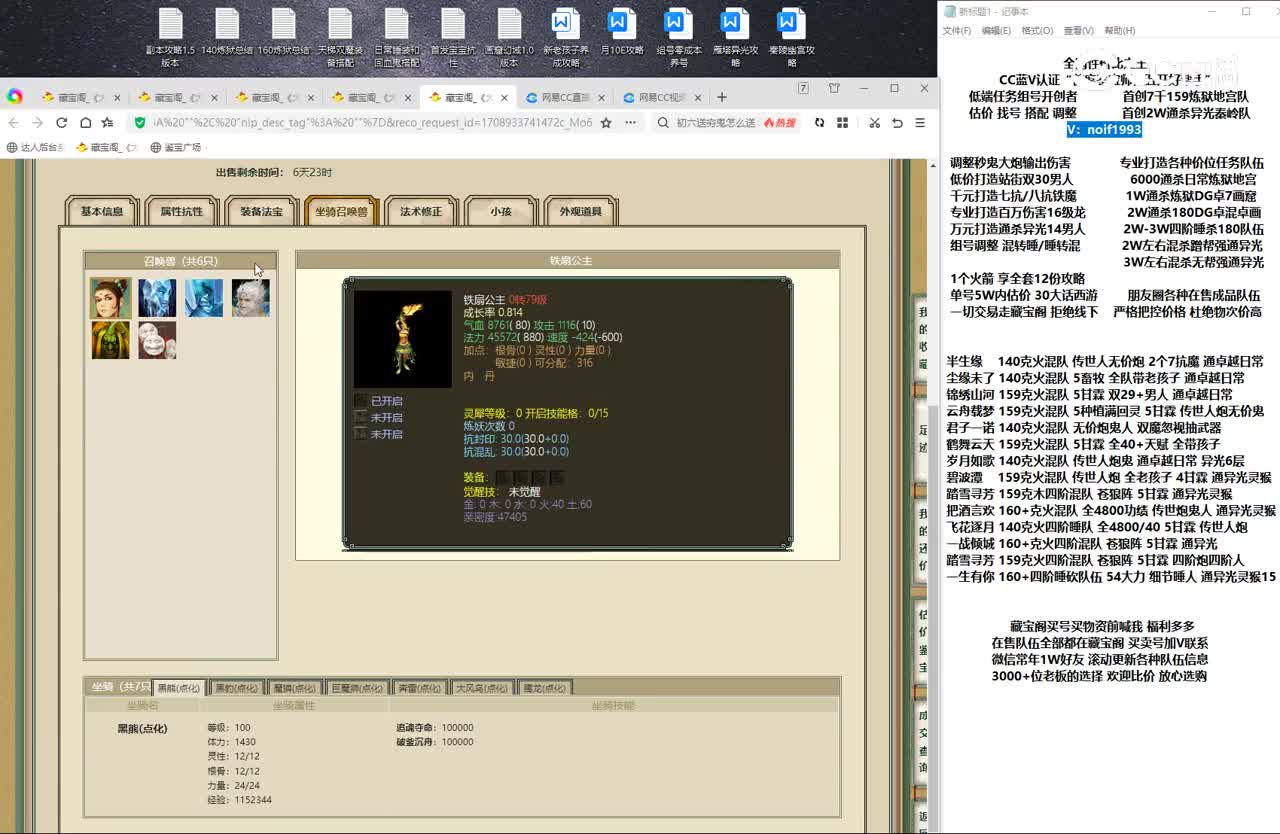Open Notepad 编辑(E) menu
1280x834 pixels.
(x=996, y=31)
